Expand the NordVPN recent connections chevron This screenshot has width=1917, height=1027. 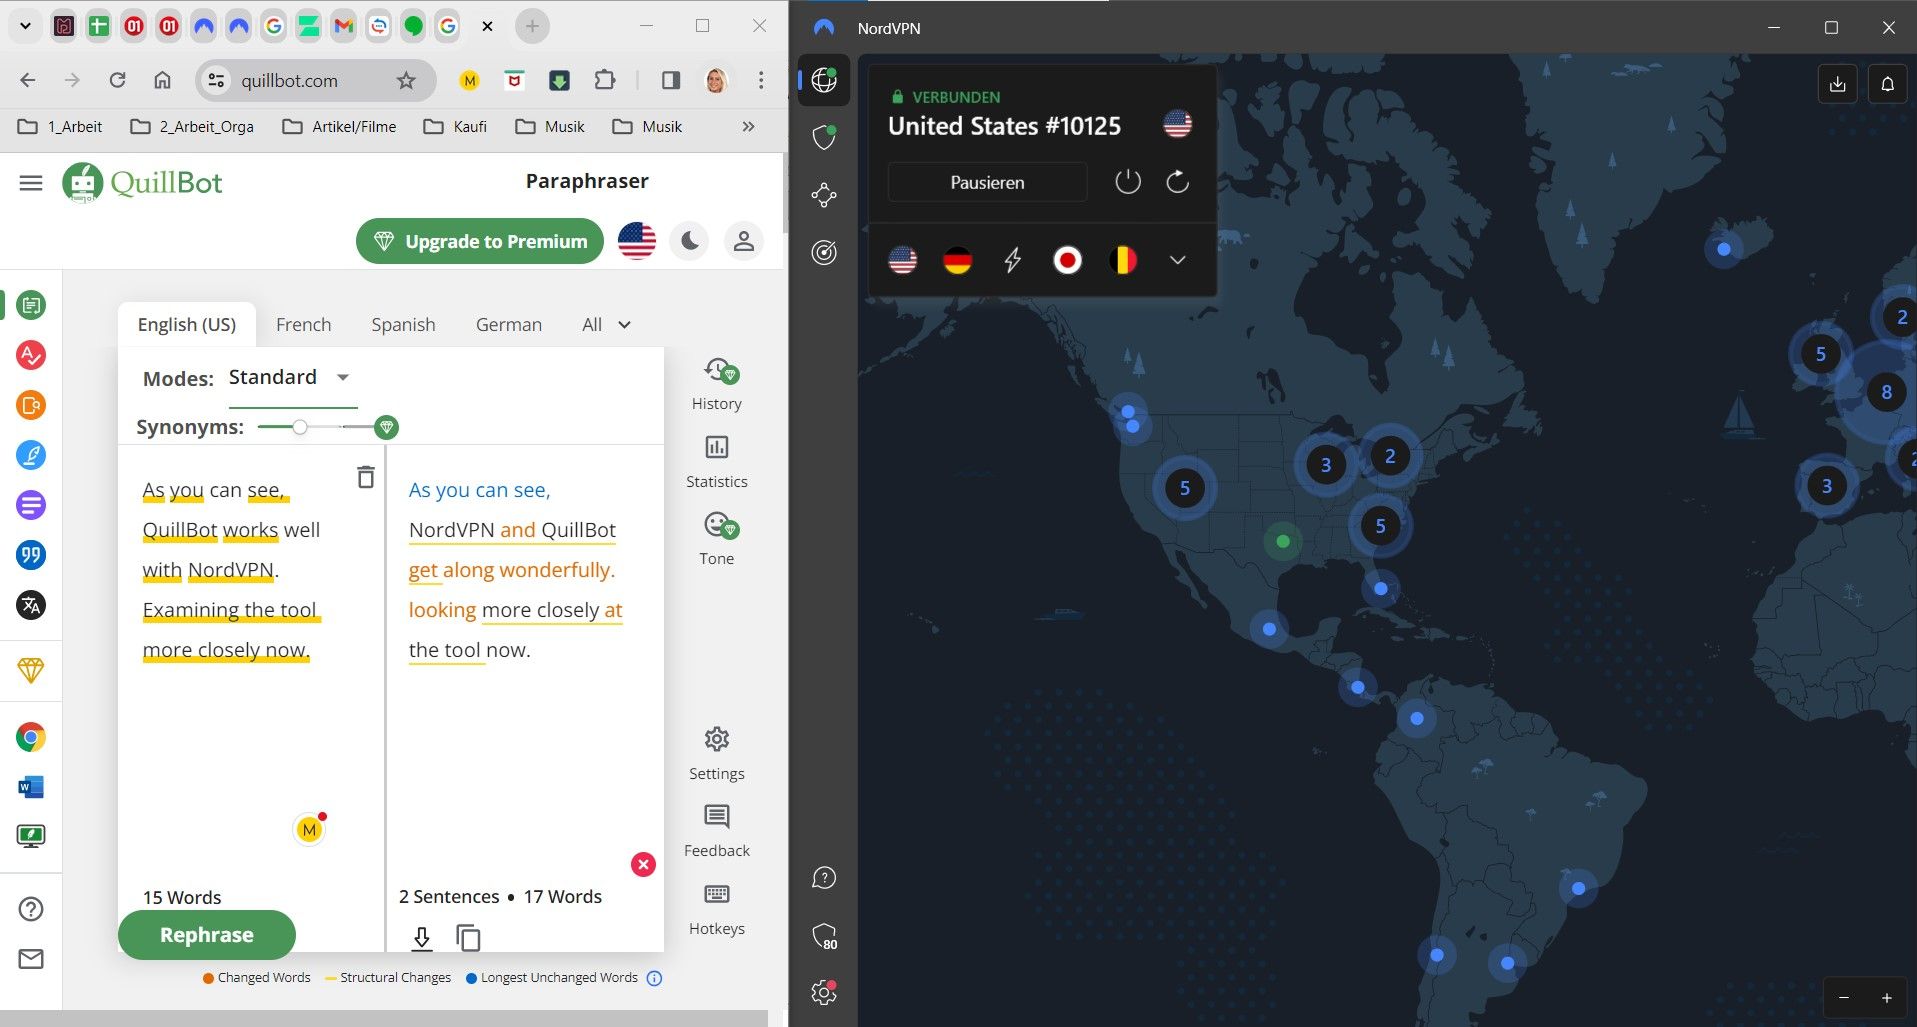point(1177,260)
